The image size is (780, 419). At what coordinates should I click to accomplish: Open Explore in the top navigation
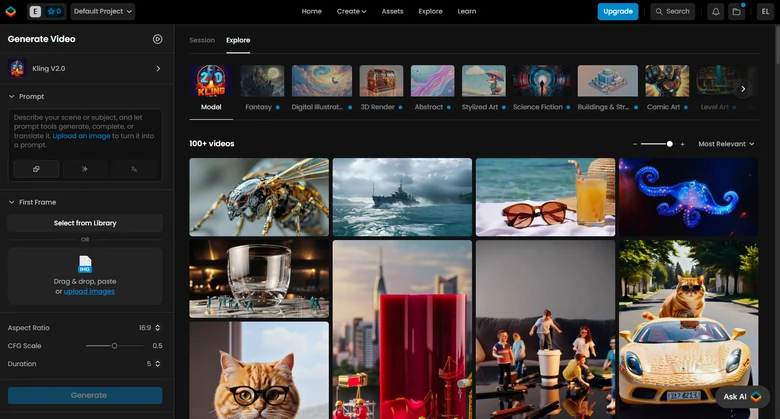pyautogui.click(x=430, y=11)
